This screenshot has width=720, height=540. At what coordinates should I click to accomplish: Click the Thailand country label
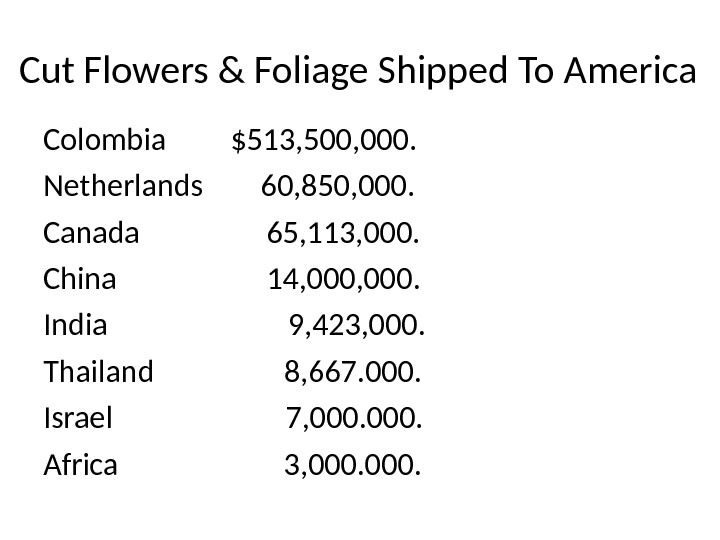99,372
